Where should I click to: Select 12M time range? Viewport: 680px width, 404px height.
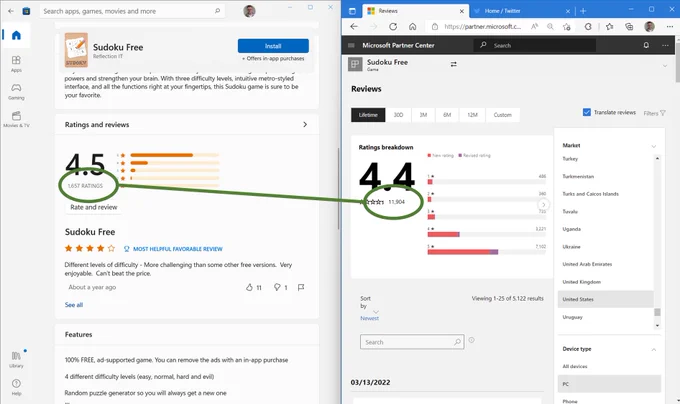click(x=472, y=115)
